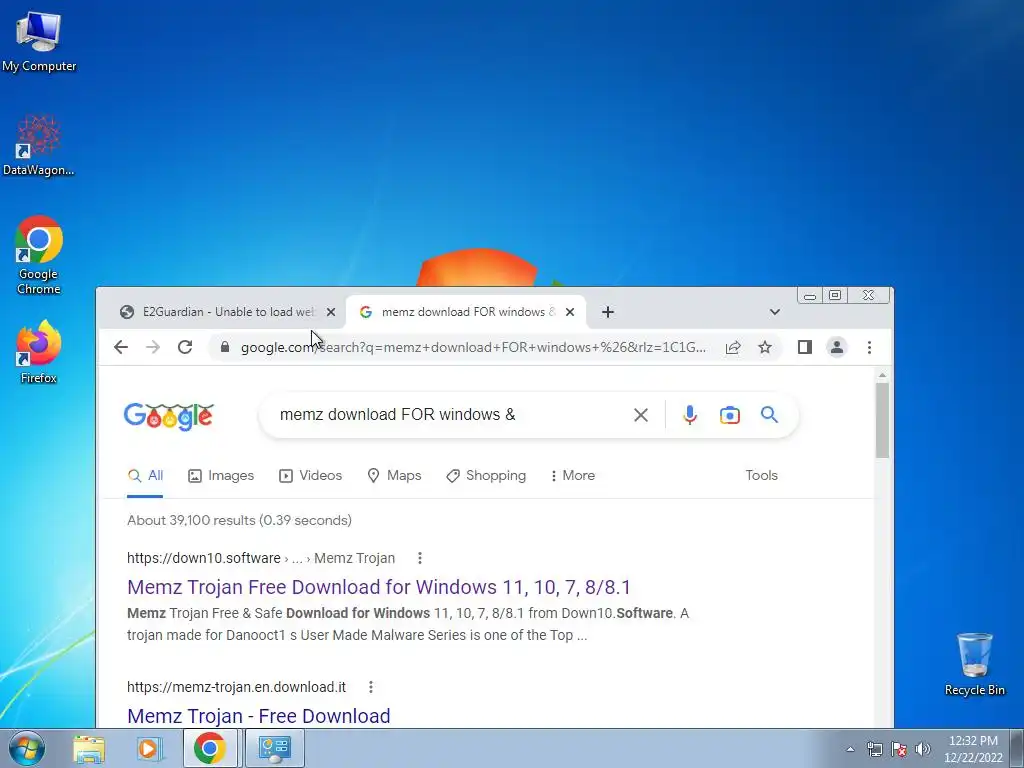
Task: Open the Memz Trojan - Free Download link
Action: (x=259, y=716)
